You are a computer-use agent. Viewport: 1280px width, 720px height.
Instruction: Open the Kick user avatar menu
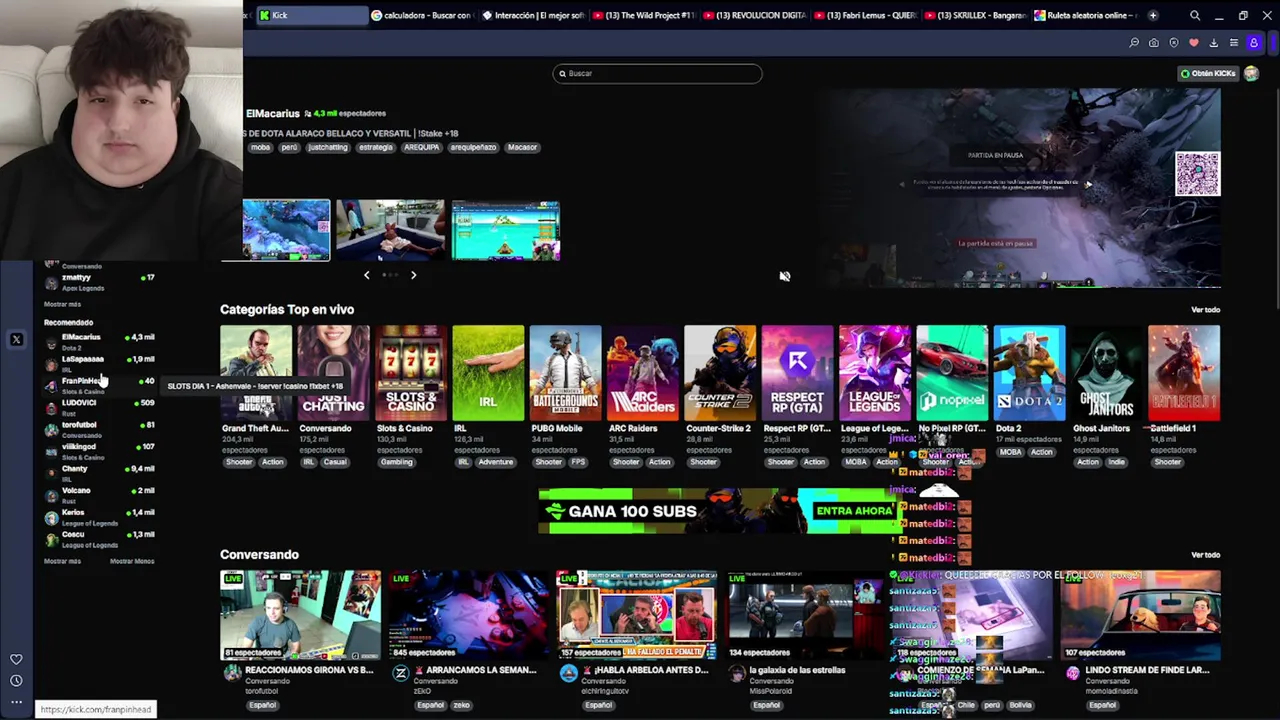pyautogui.click(x=1252, y=73)
